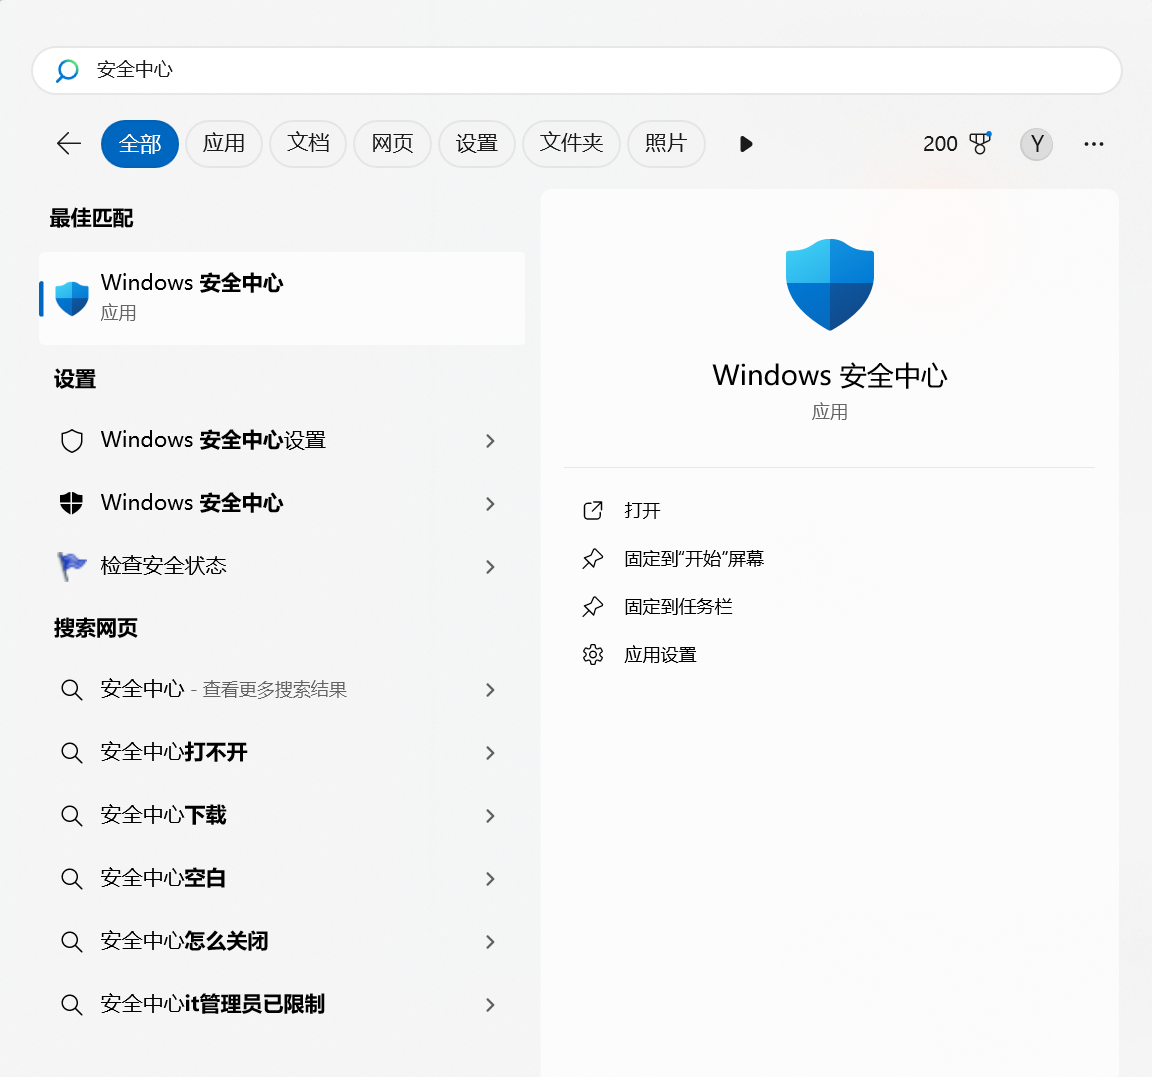Click outline shield icon for Windows 安全中心设置

[72, 441]
